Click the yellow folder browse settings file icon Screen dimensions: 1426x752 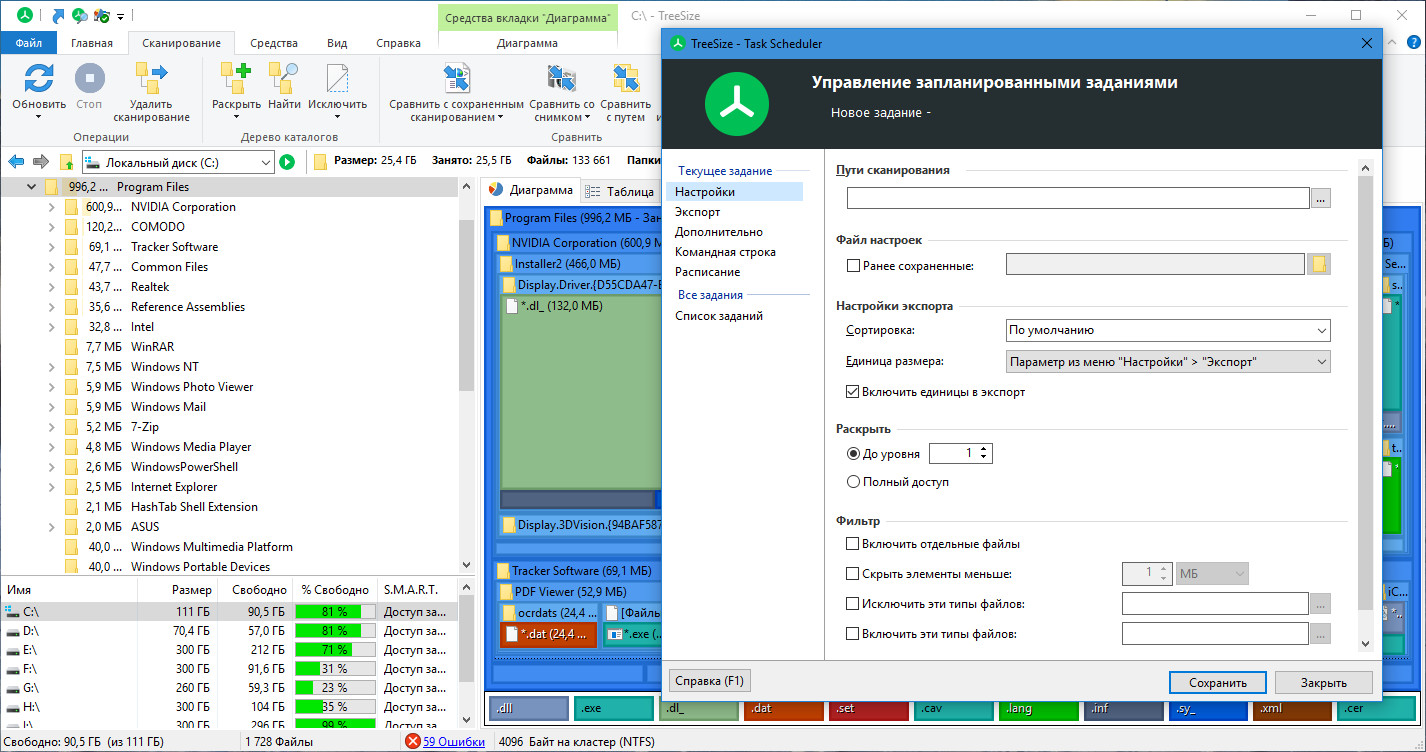(1319, 264)
